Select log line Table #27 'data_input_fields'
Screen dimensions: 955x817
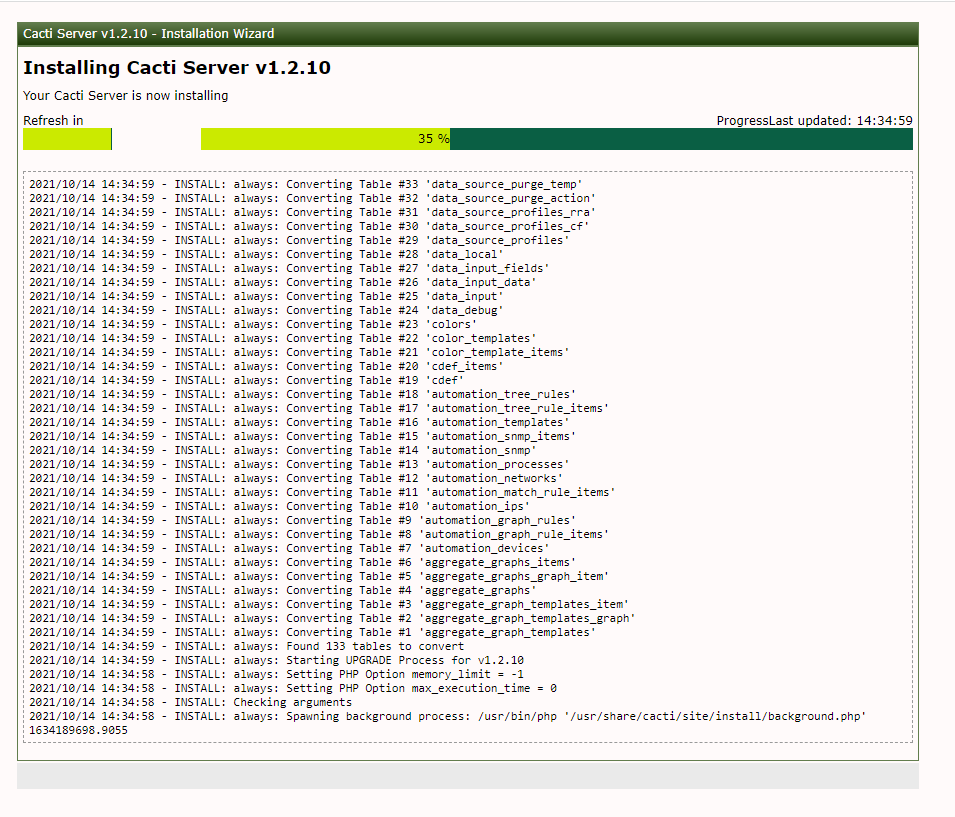click(x=289, y=268)
